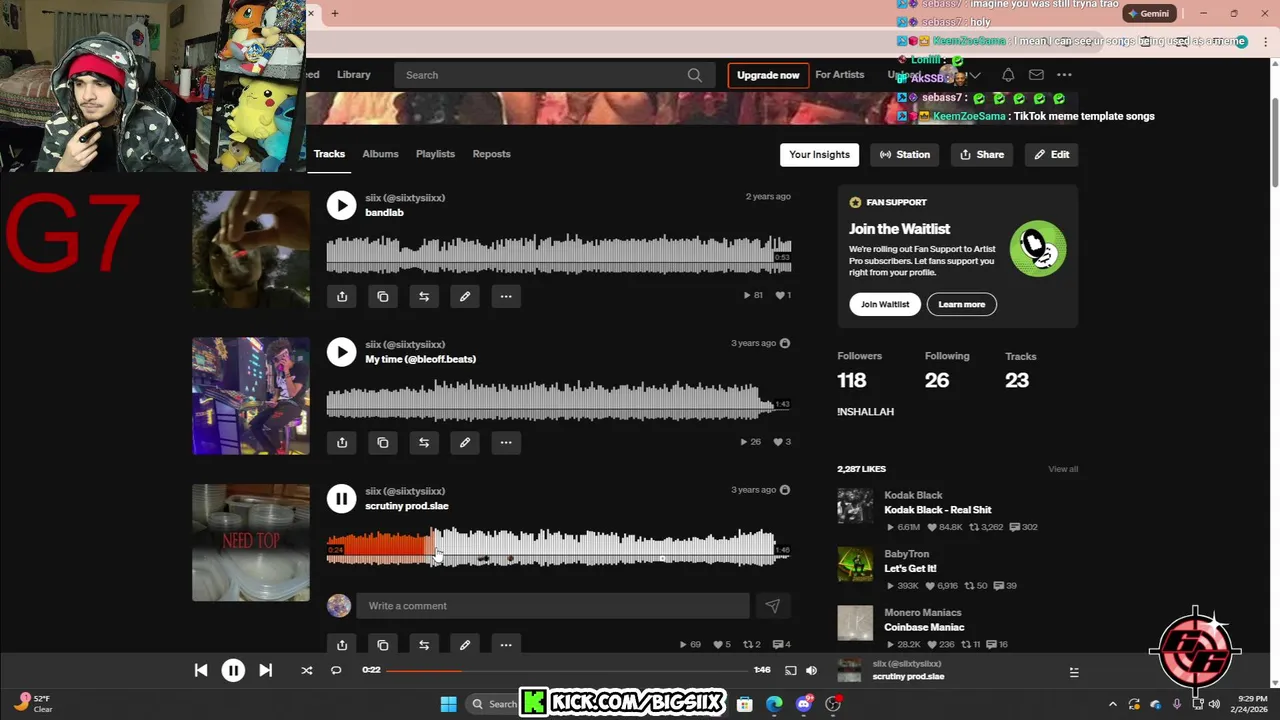The width and height of the screenshot is (1280, 720).
Task: Edit pencil icon under My time (@bleoff.beats)
Action: coord(465,442)
